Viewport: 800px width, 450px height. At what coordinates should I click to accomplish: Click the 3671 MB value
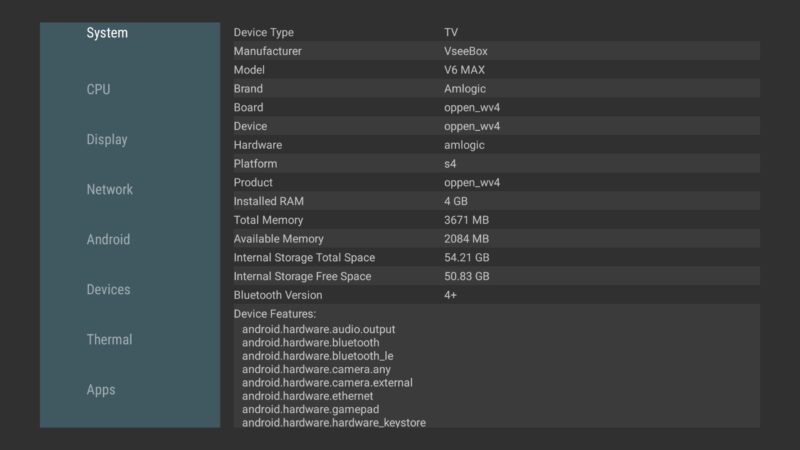tap(466, 220)
